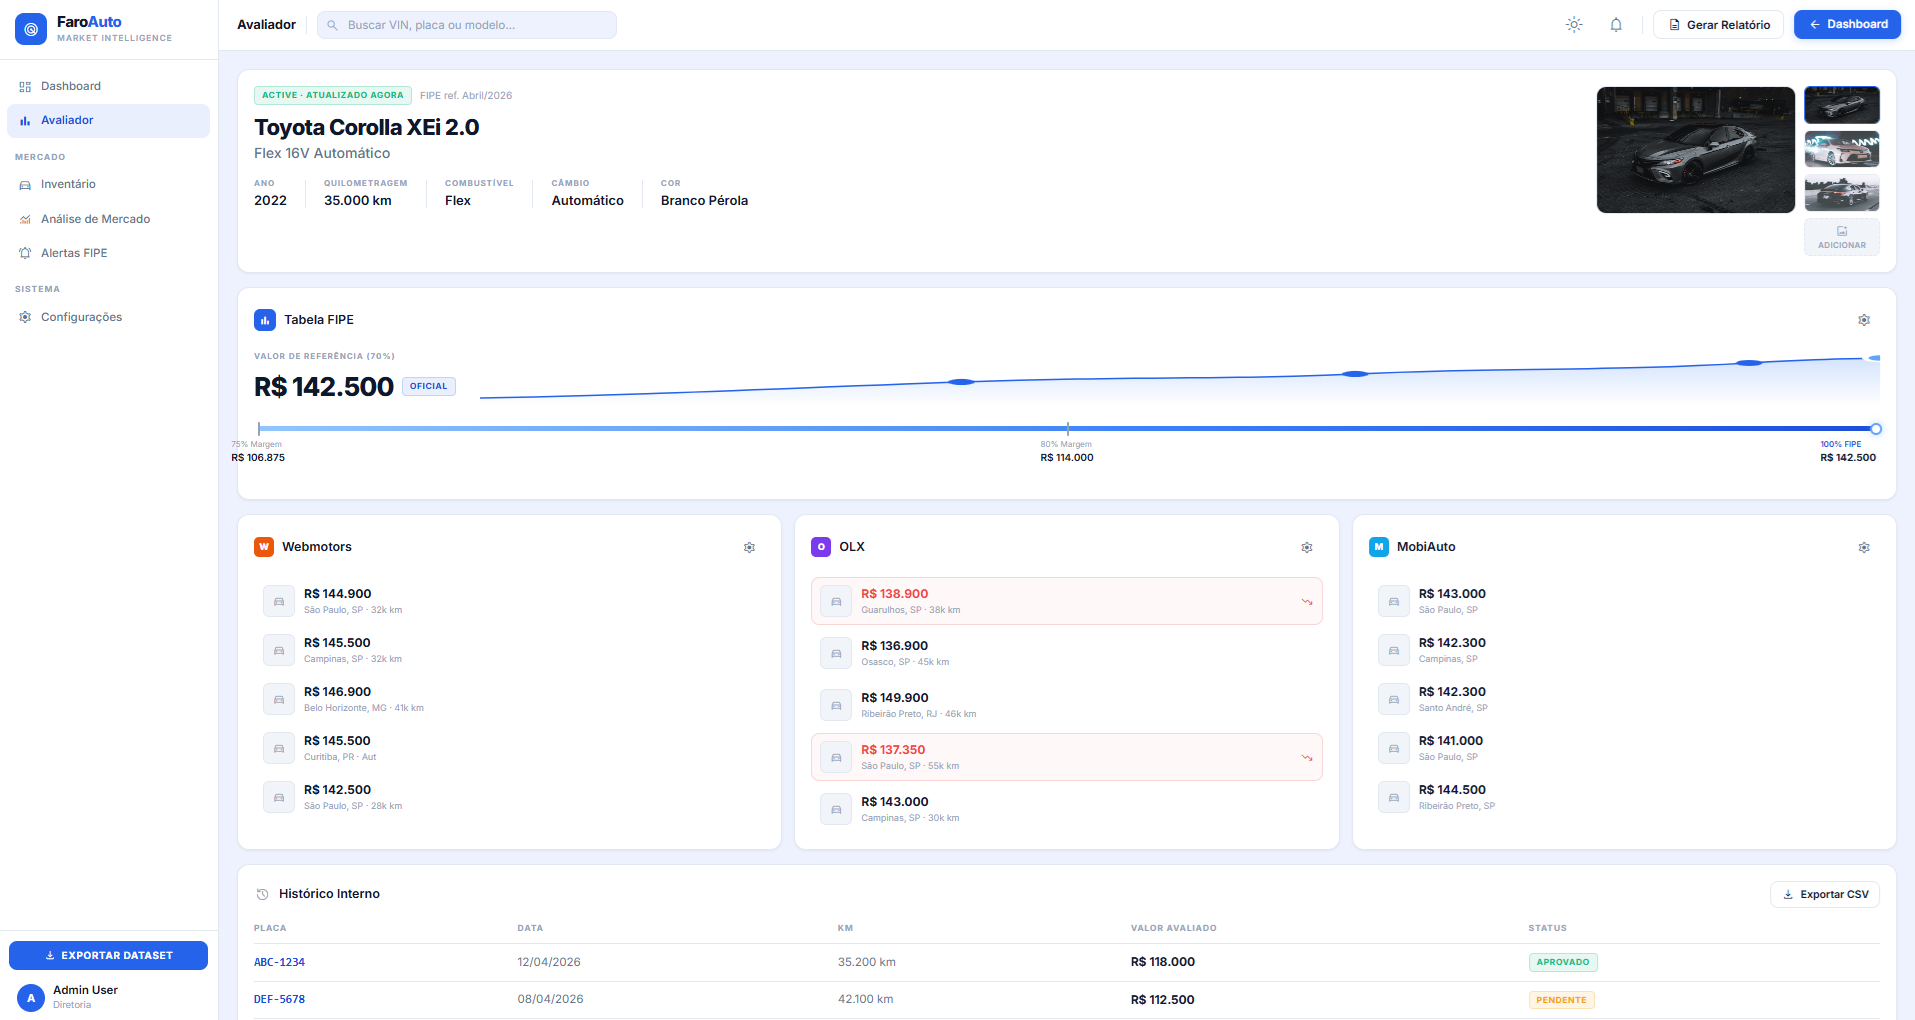Open Alertas FIPE in the sidebar

coord(109,253)
